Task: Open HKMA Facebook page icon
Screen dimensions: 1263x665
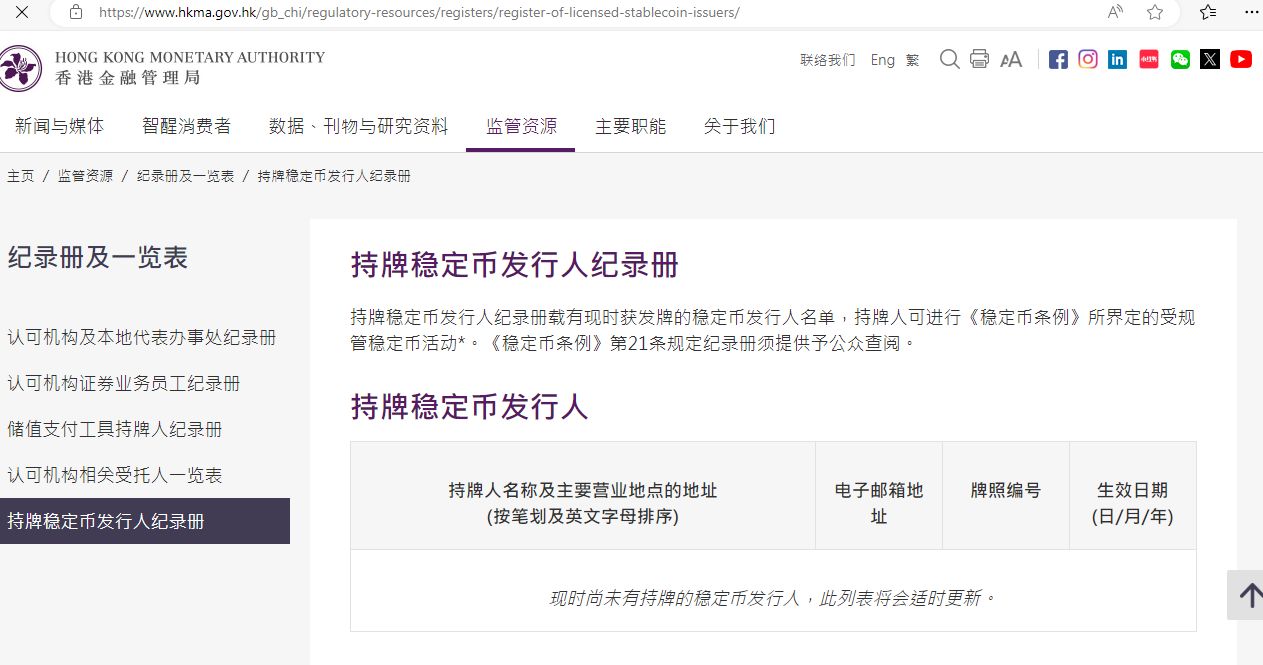Action: coord(1058,59)
